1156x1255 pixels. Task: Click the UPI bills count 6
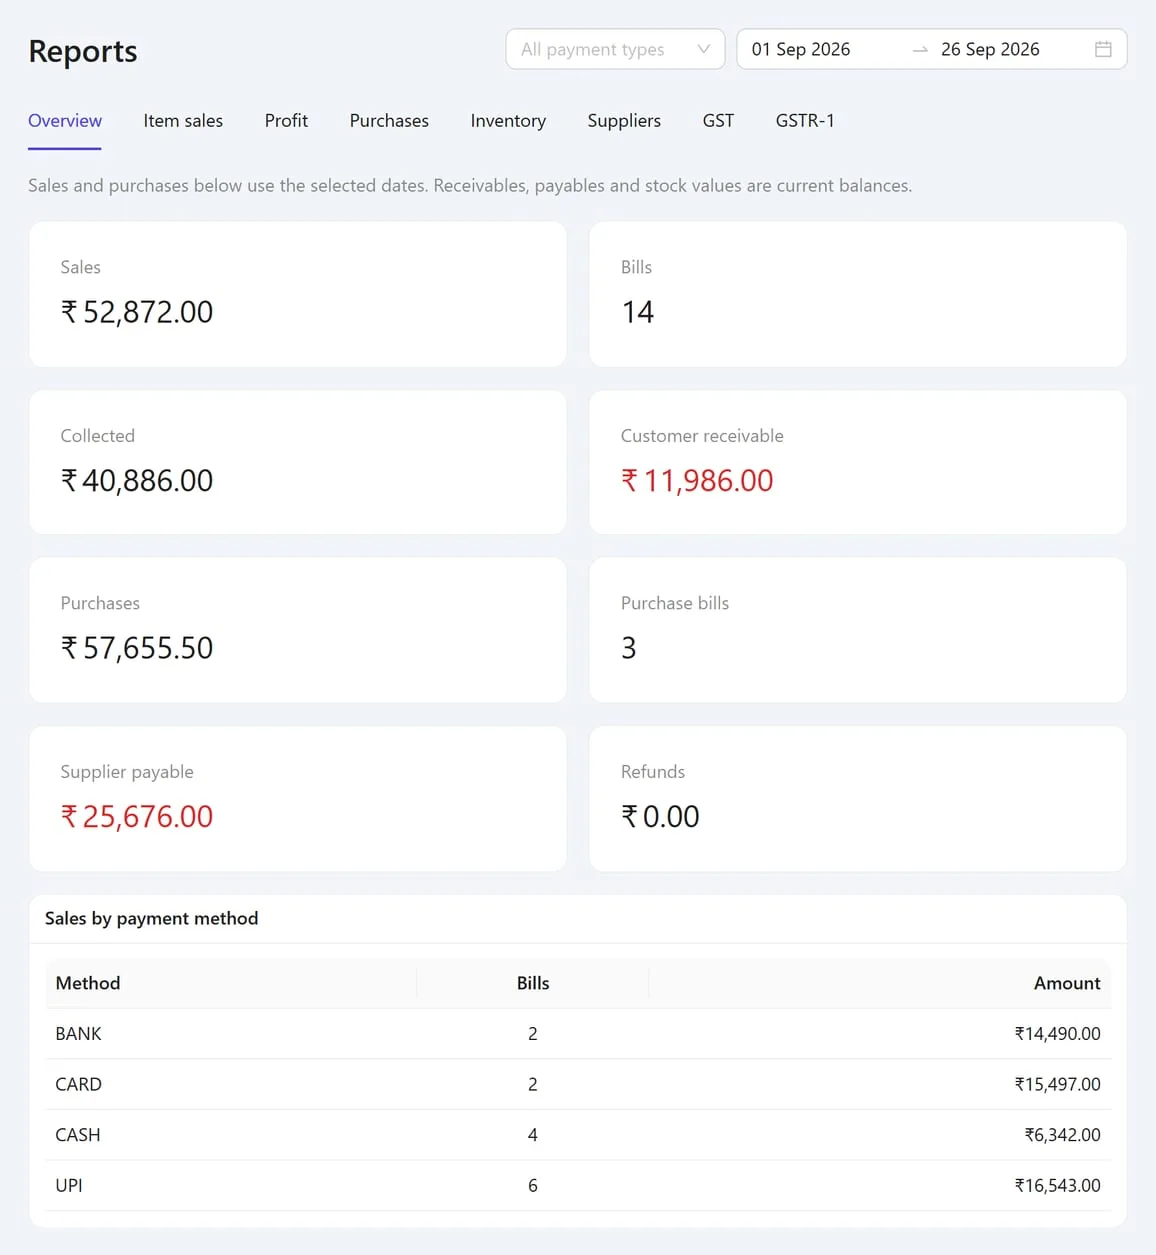[x=533, y=1185]
